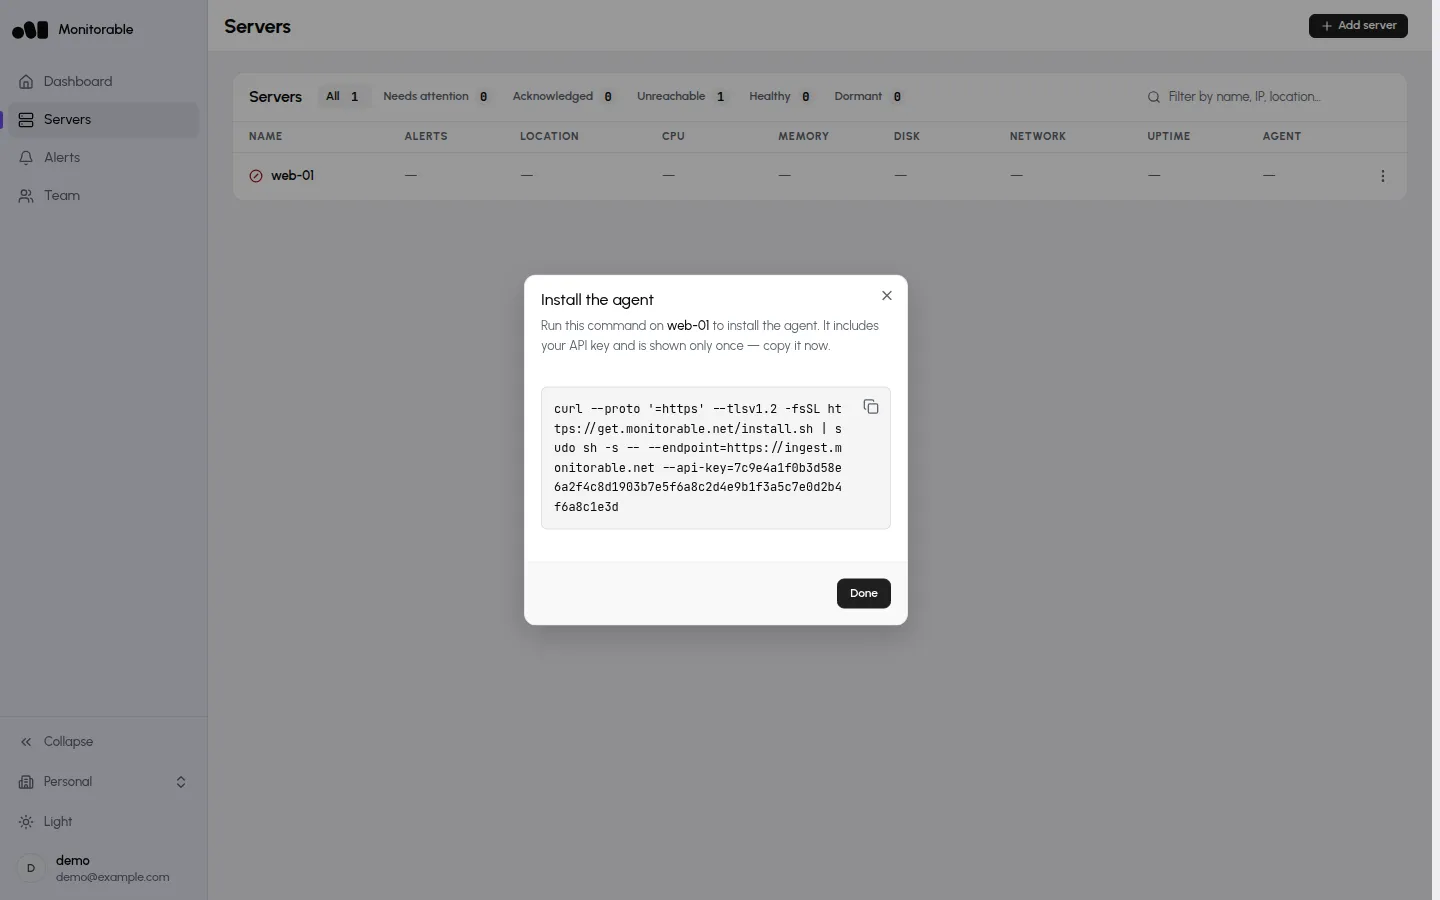
Task: Select the Dormant filter tab
Action: point(869,97)
